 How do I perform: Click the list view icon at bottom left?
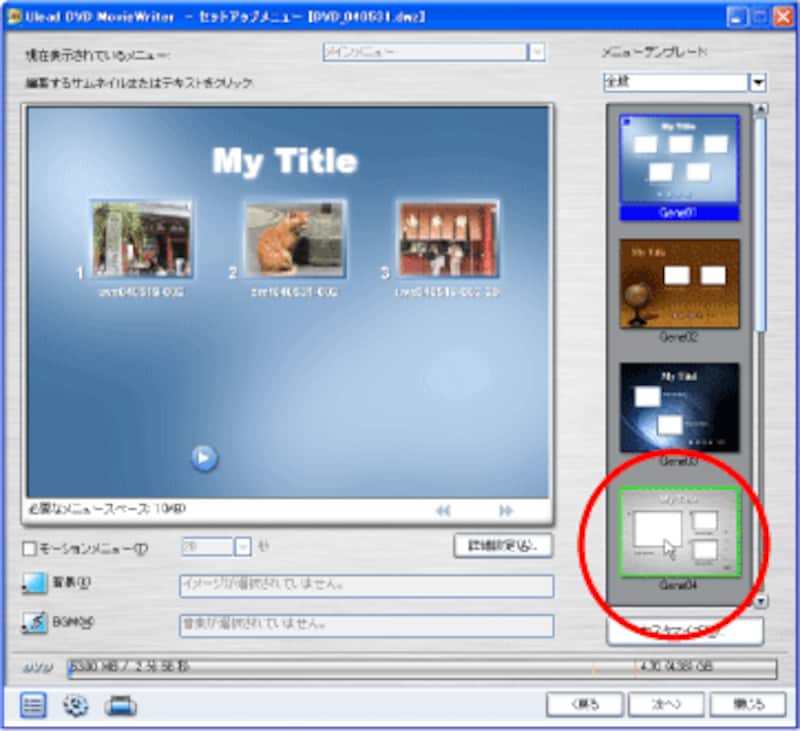pos(33,705)
